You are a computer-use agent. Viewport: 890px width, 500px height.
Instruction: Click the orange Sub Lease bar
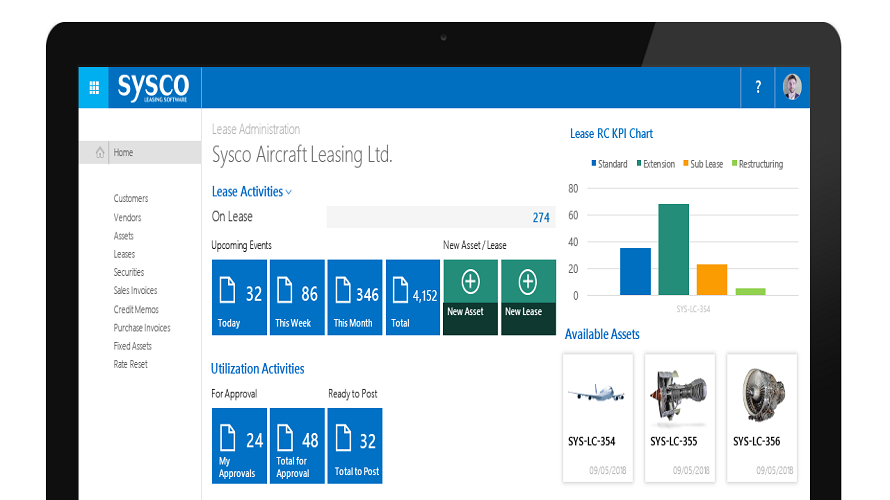712,279
